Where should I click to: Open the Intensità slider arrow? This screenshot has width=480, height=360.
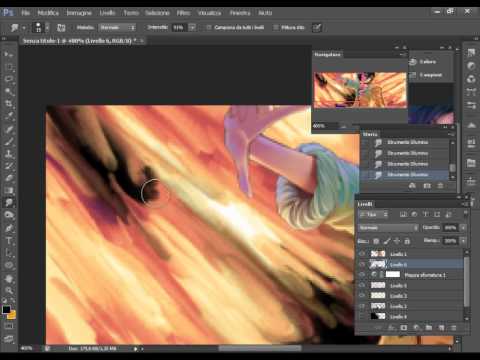(x=192, y=28)
